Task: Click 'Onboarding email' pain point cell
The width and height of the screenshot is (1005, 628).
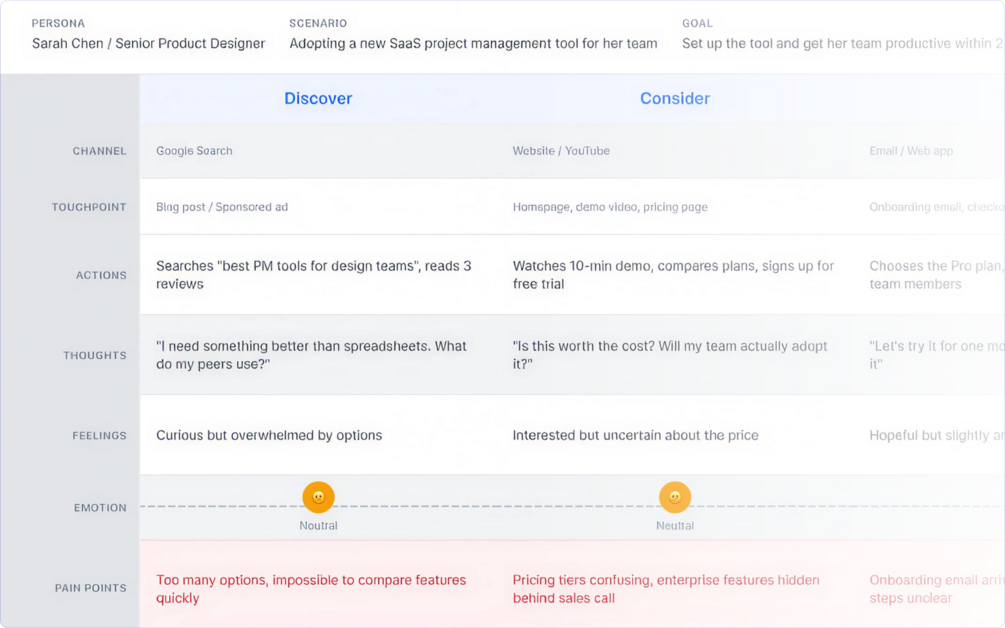Action: 936,589
